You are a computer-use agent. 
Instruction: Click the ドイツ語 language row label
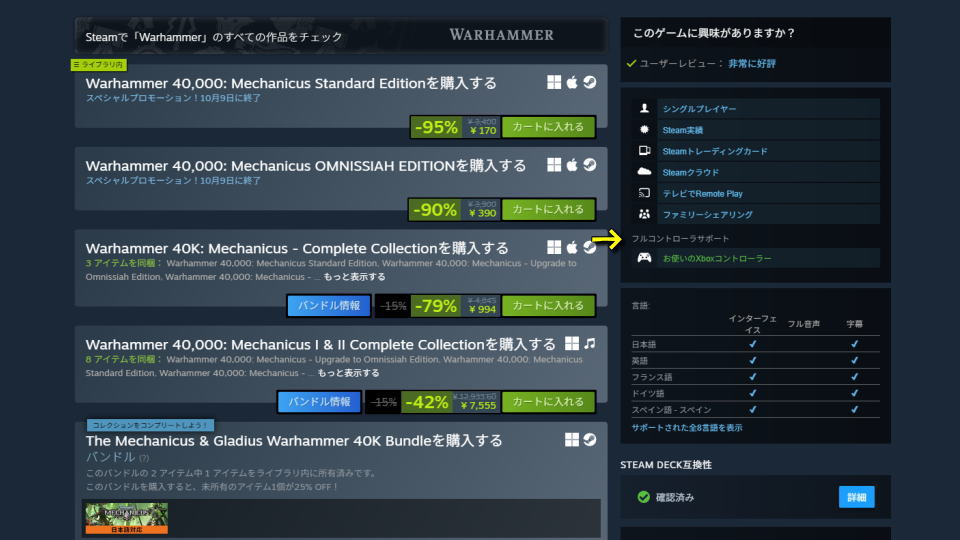[648, 394]
